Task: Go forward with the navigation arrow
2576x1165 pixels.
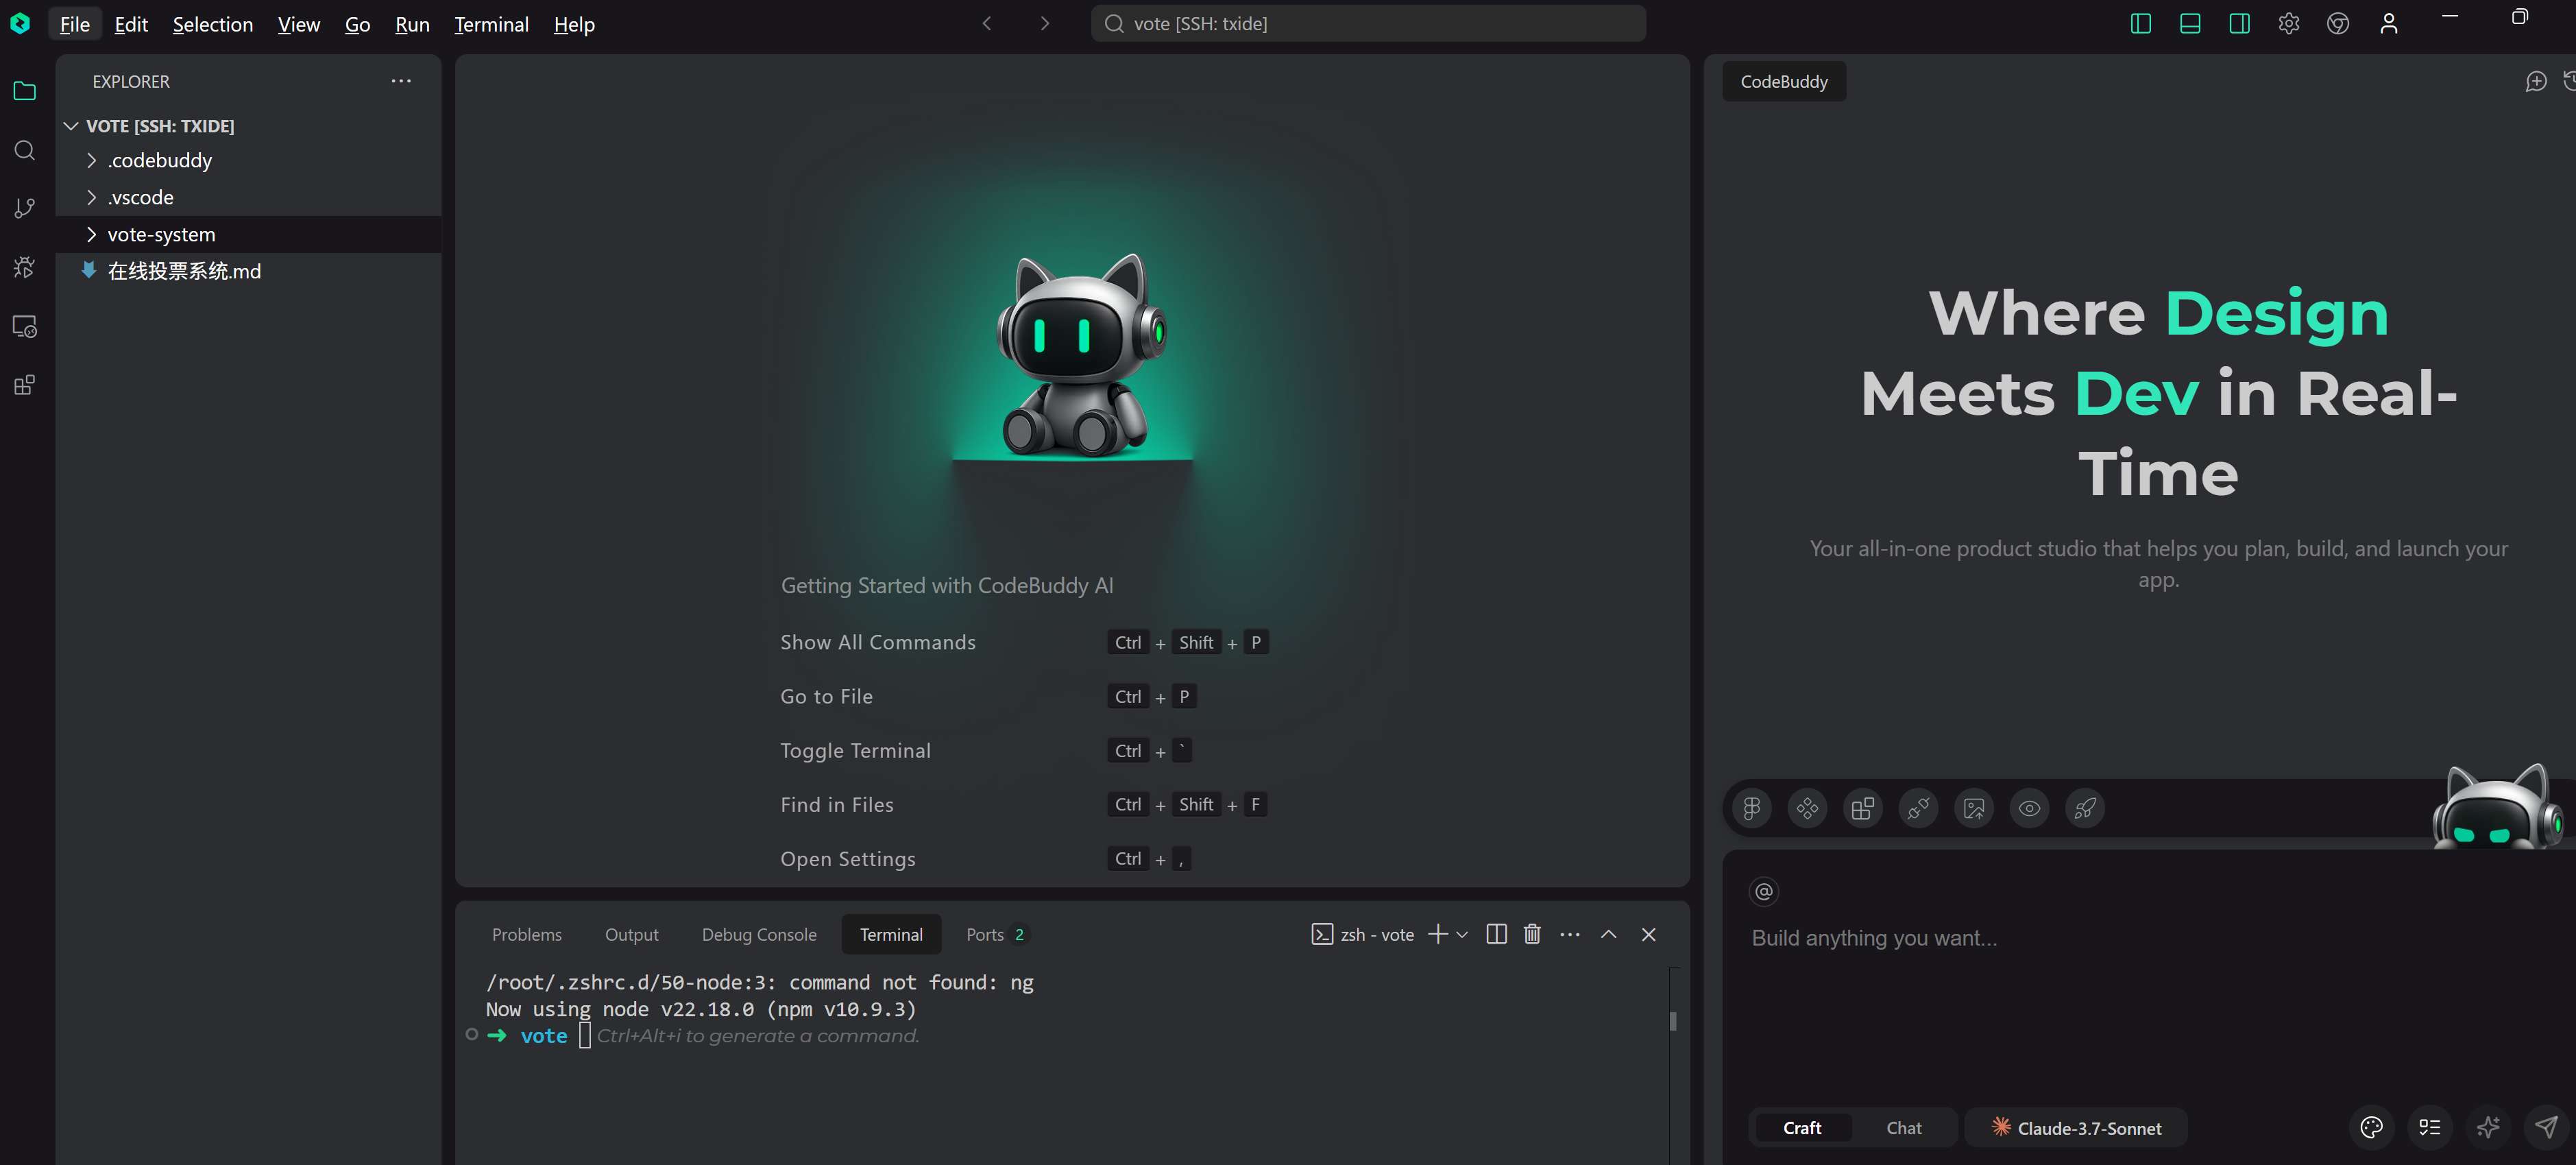Action: click(1045, 23)
